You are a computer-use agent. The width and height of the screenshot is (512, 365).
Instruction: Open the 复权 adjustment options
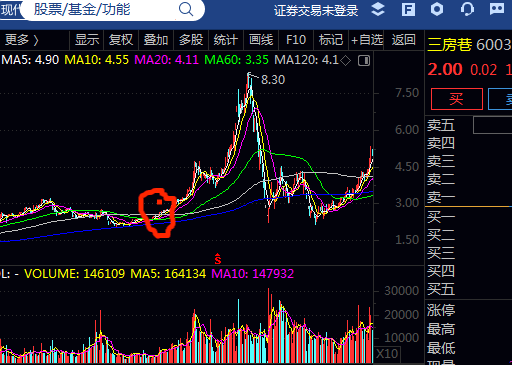121,40
